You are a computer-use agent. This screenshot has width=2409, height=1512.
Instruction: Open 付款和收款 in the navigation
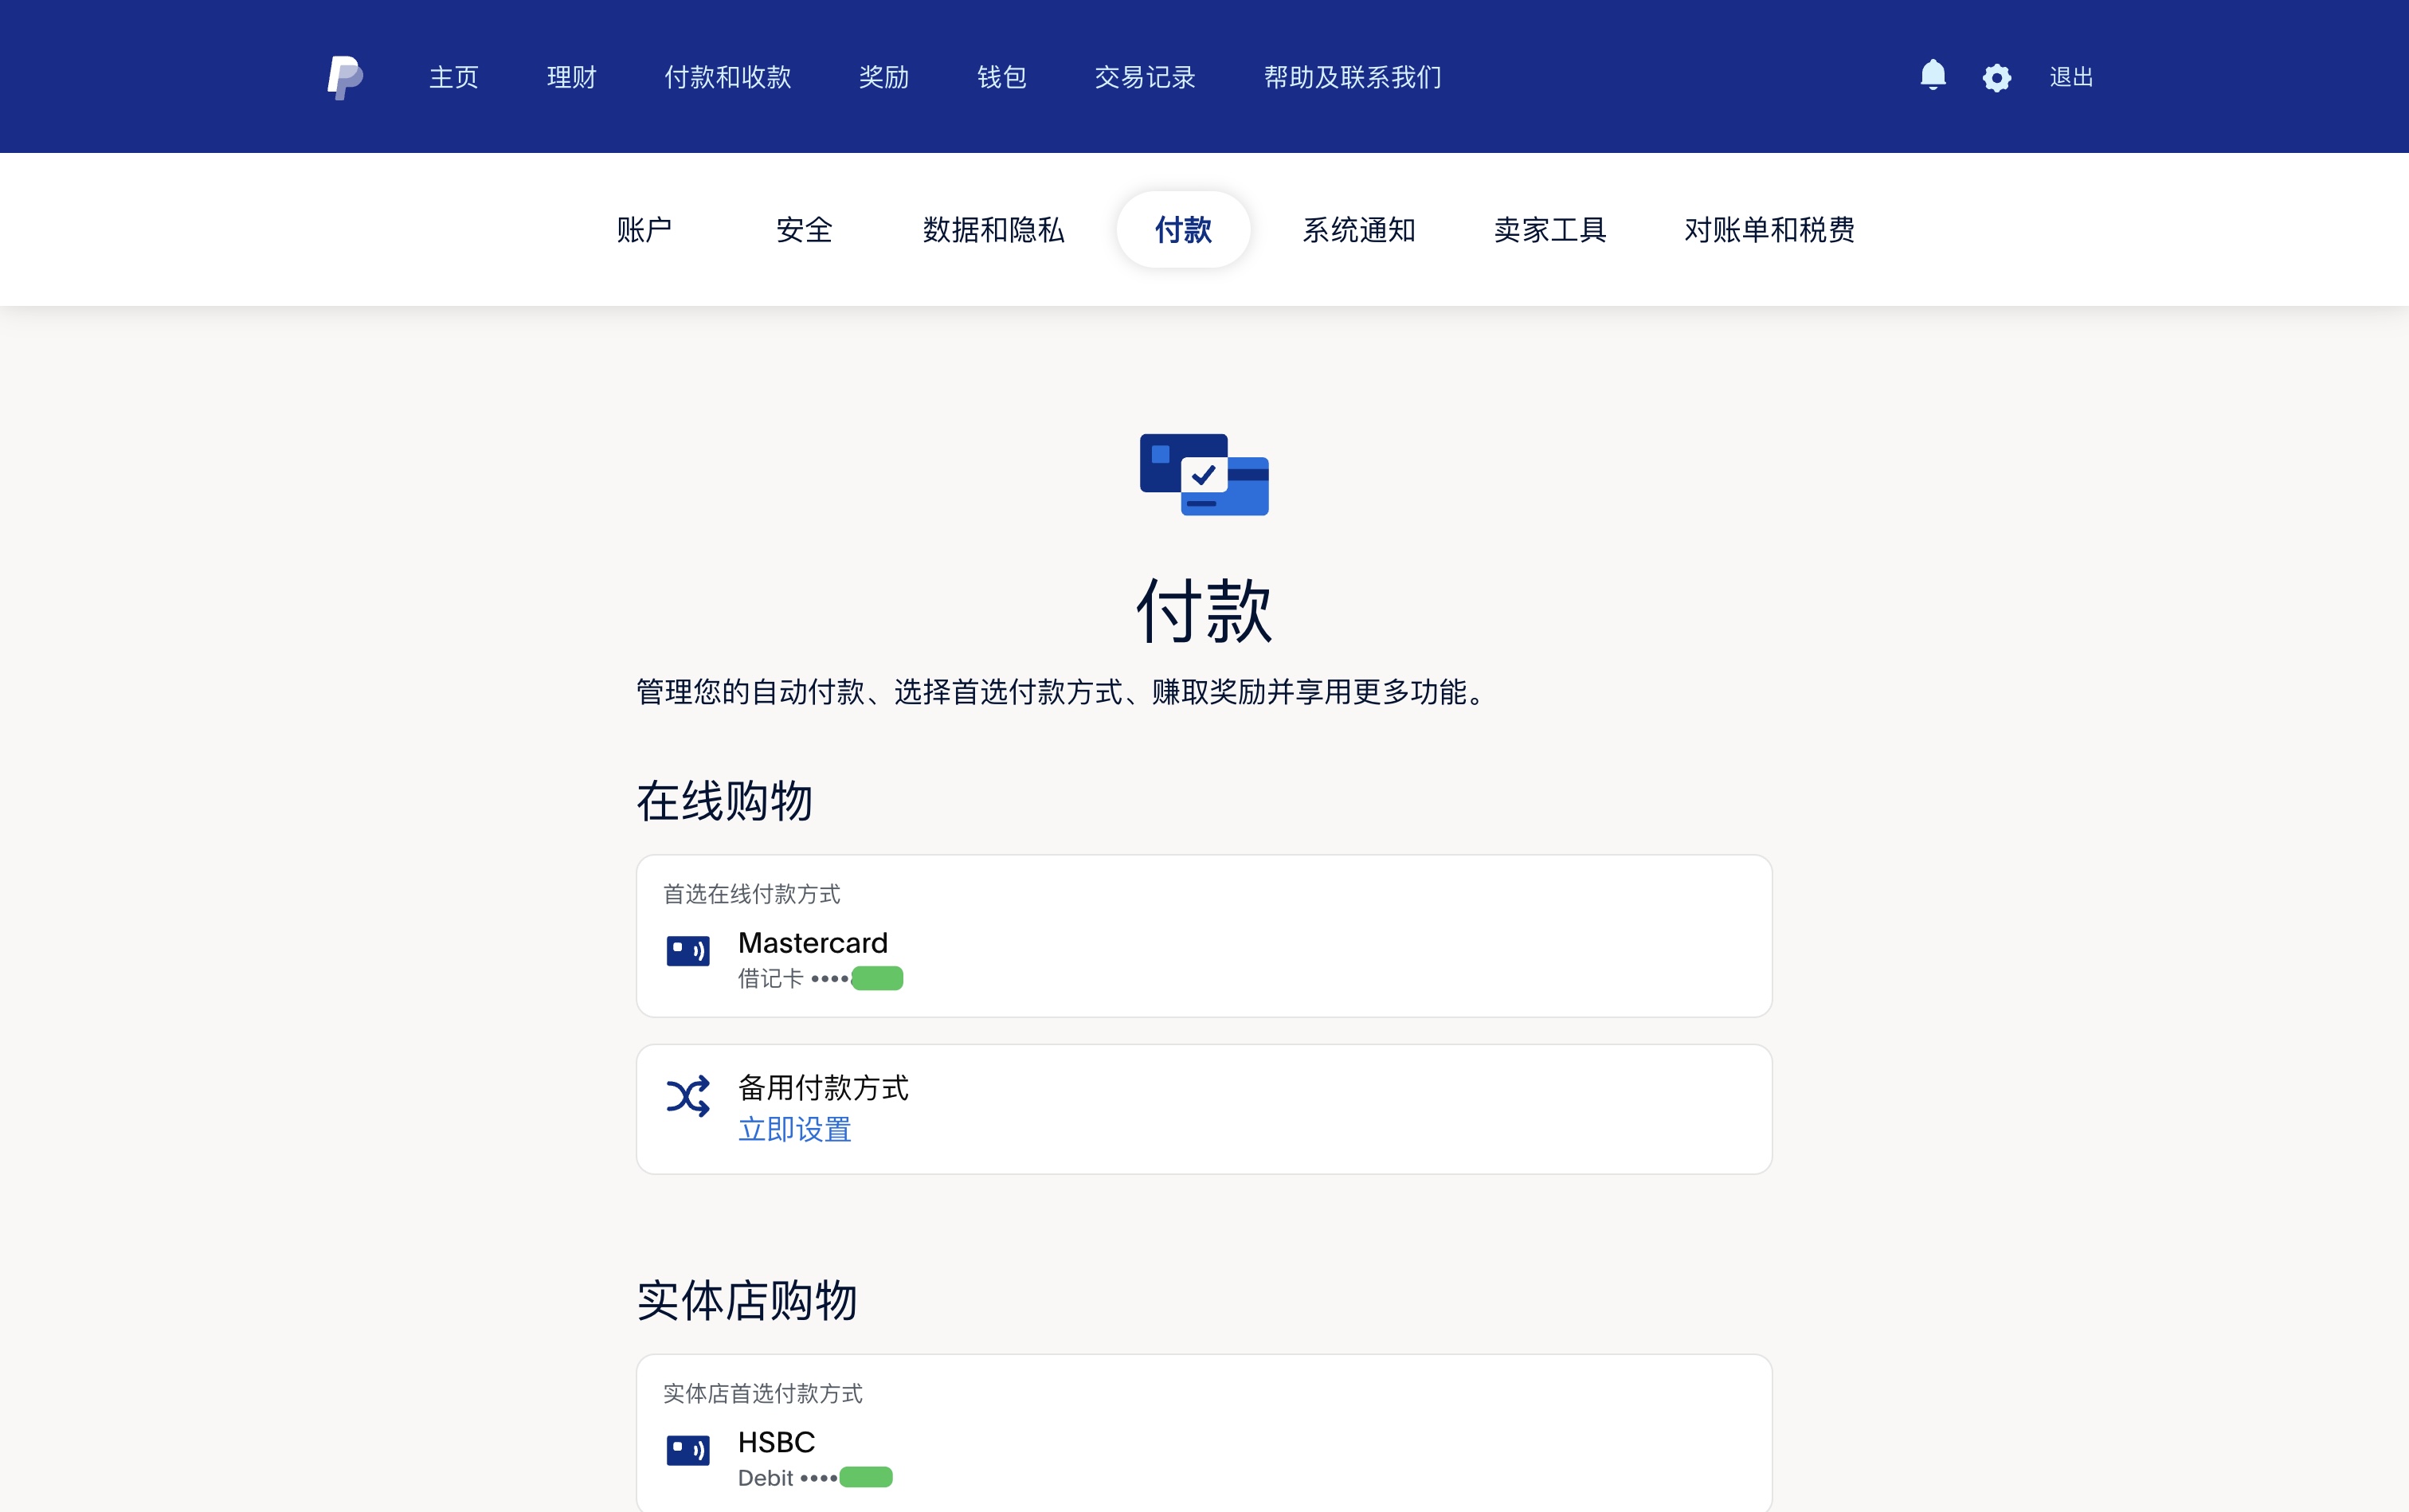727,77
